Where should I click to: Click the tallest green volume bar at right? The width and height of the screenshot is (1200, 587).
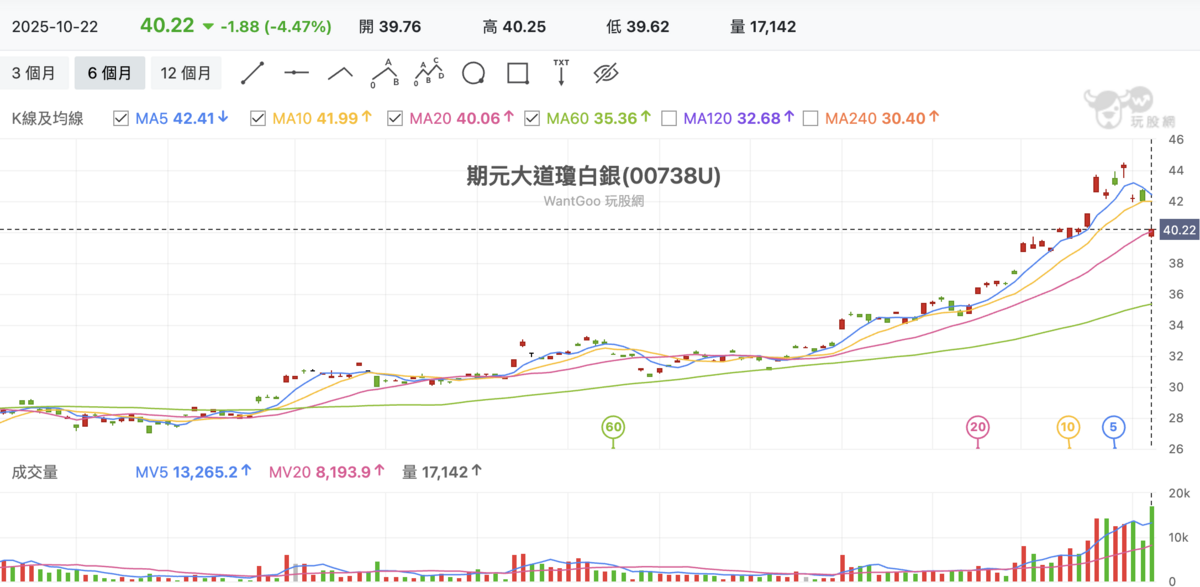(x=1151, y=544)
